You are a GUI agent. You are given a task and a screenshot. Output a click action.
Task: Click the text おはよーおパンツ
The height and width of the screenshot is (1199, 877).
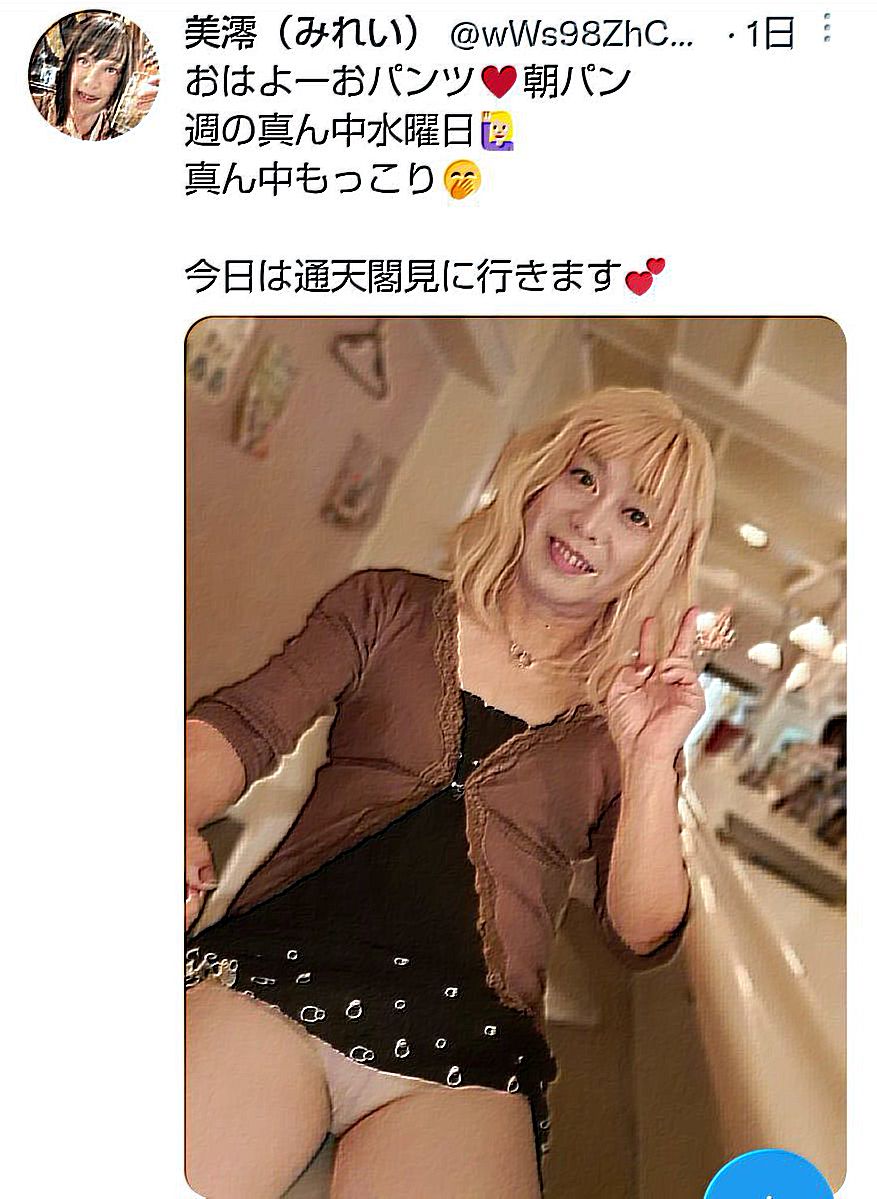click(333, 82)
